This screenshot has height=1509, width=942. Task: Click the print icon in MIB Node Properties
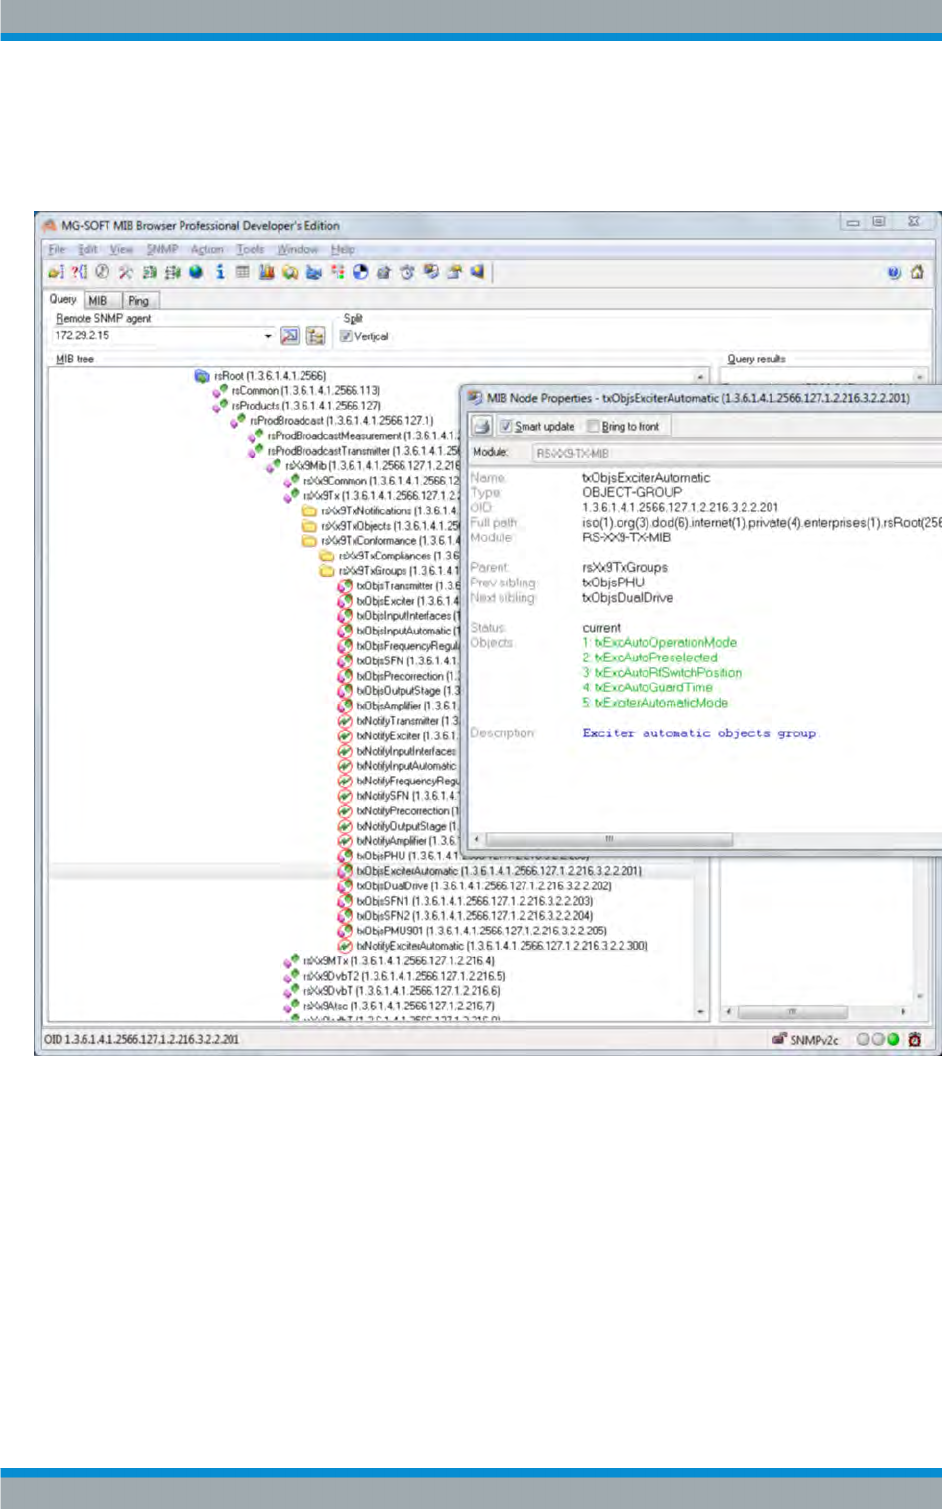(x=482, y=427)
